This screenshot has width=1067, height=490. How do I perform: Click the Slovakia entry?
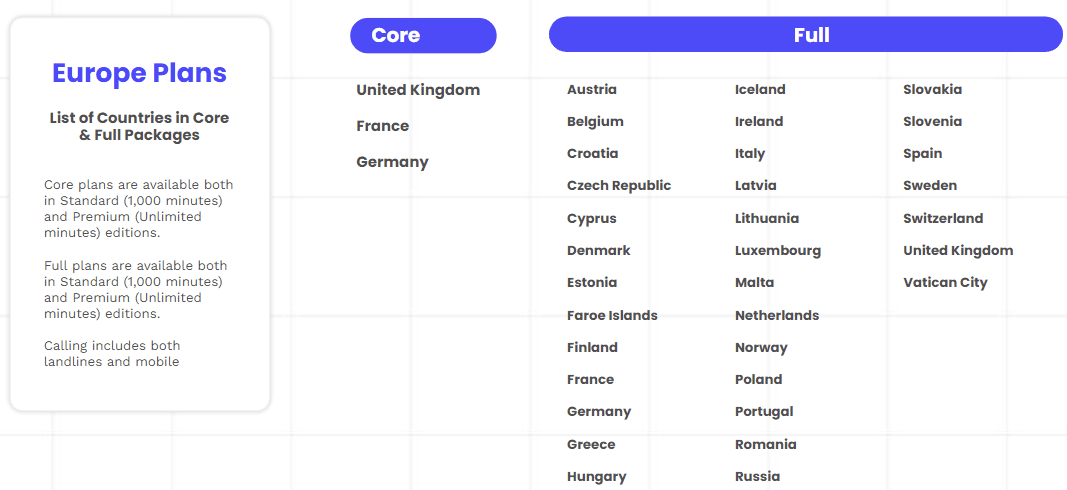[x=932, y=90]
